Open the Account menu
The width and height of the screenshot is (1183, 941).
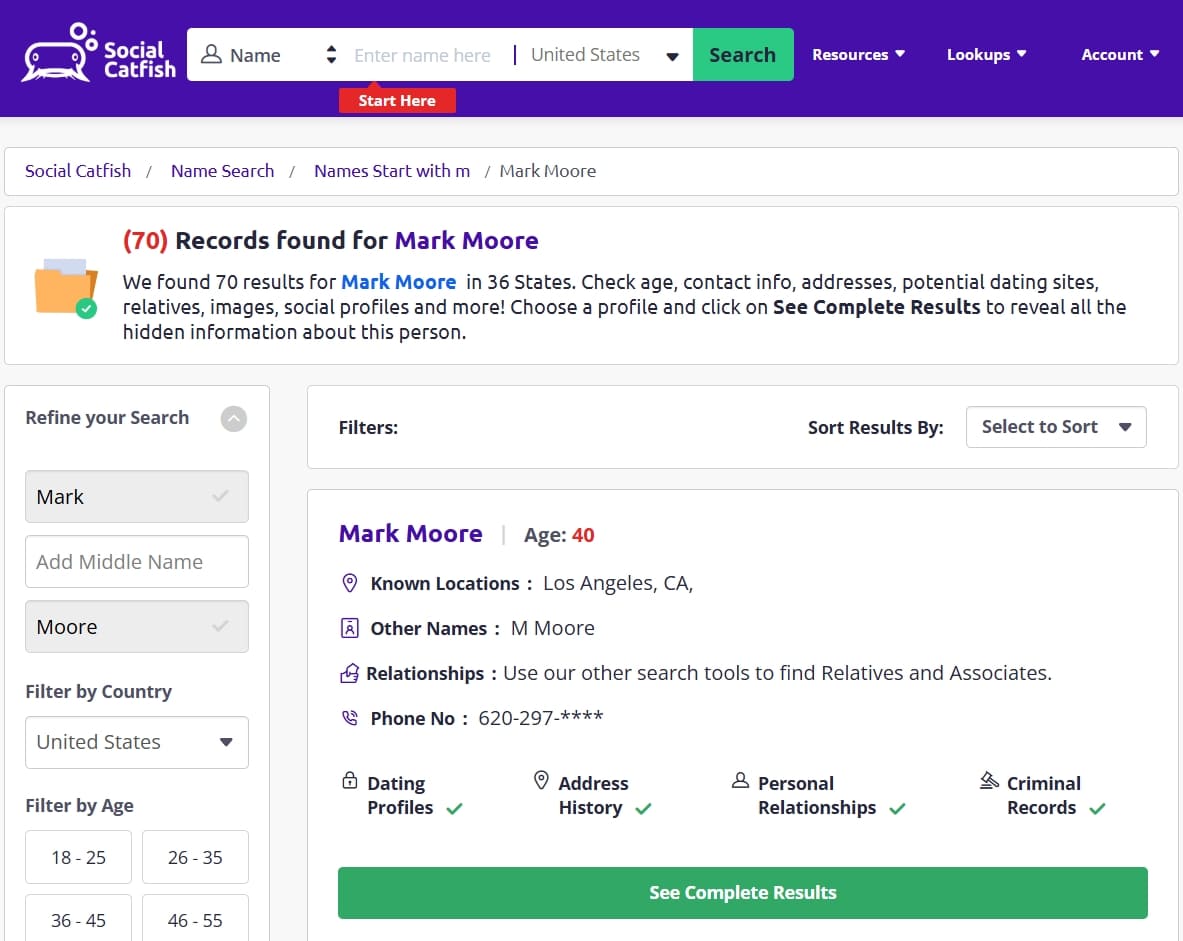click(x=1120, y=54)
